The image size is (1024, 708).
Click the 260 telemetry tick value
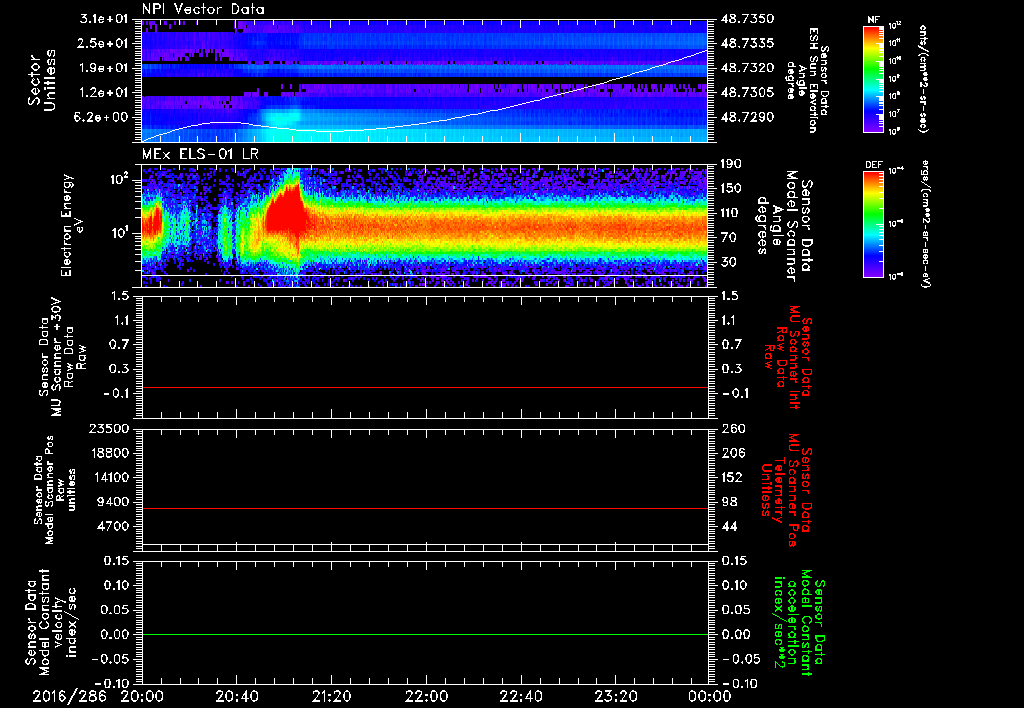click(x=732, y=428)
